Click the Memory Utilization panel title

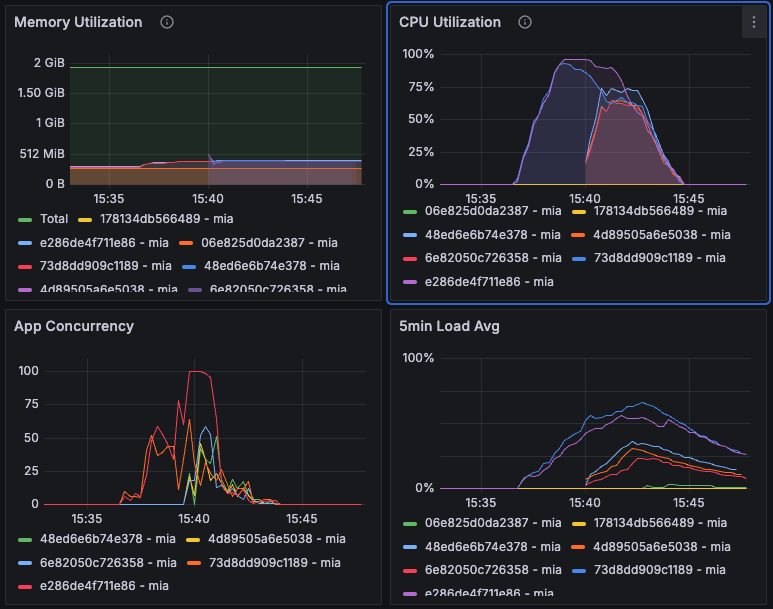tap(78, 22)
